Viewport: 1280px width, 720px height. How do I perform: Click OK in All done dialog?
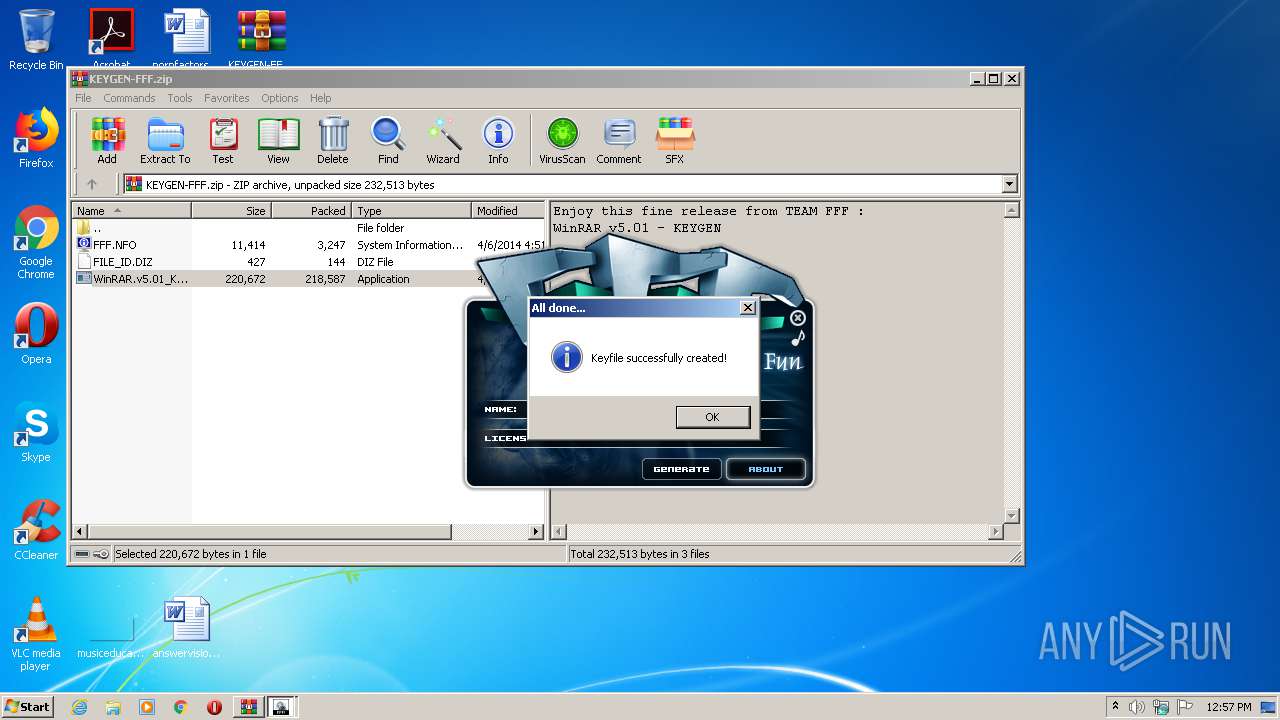[712, 417]
